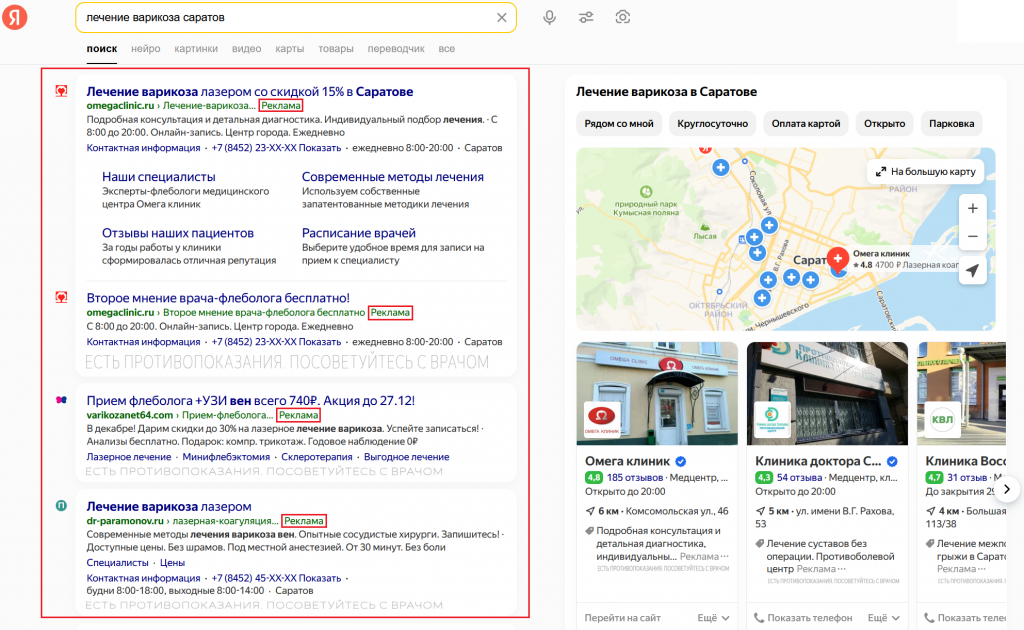Screen dimensions: 1024x630
Task: Clear the search query with X
Action: click(502, 18)
